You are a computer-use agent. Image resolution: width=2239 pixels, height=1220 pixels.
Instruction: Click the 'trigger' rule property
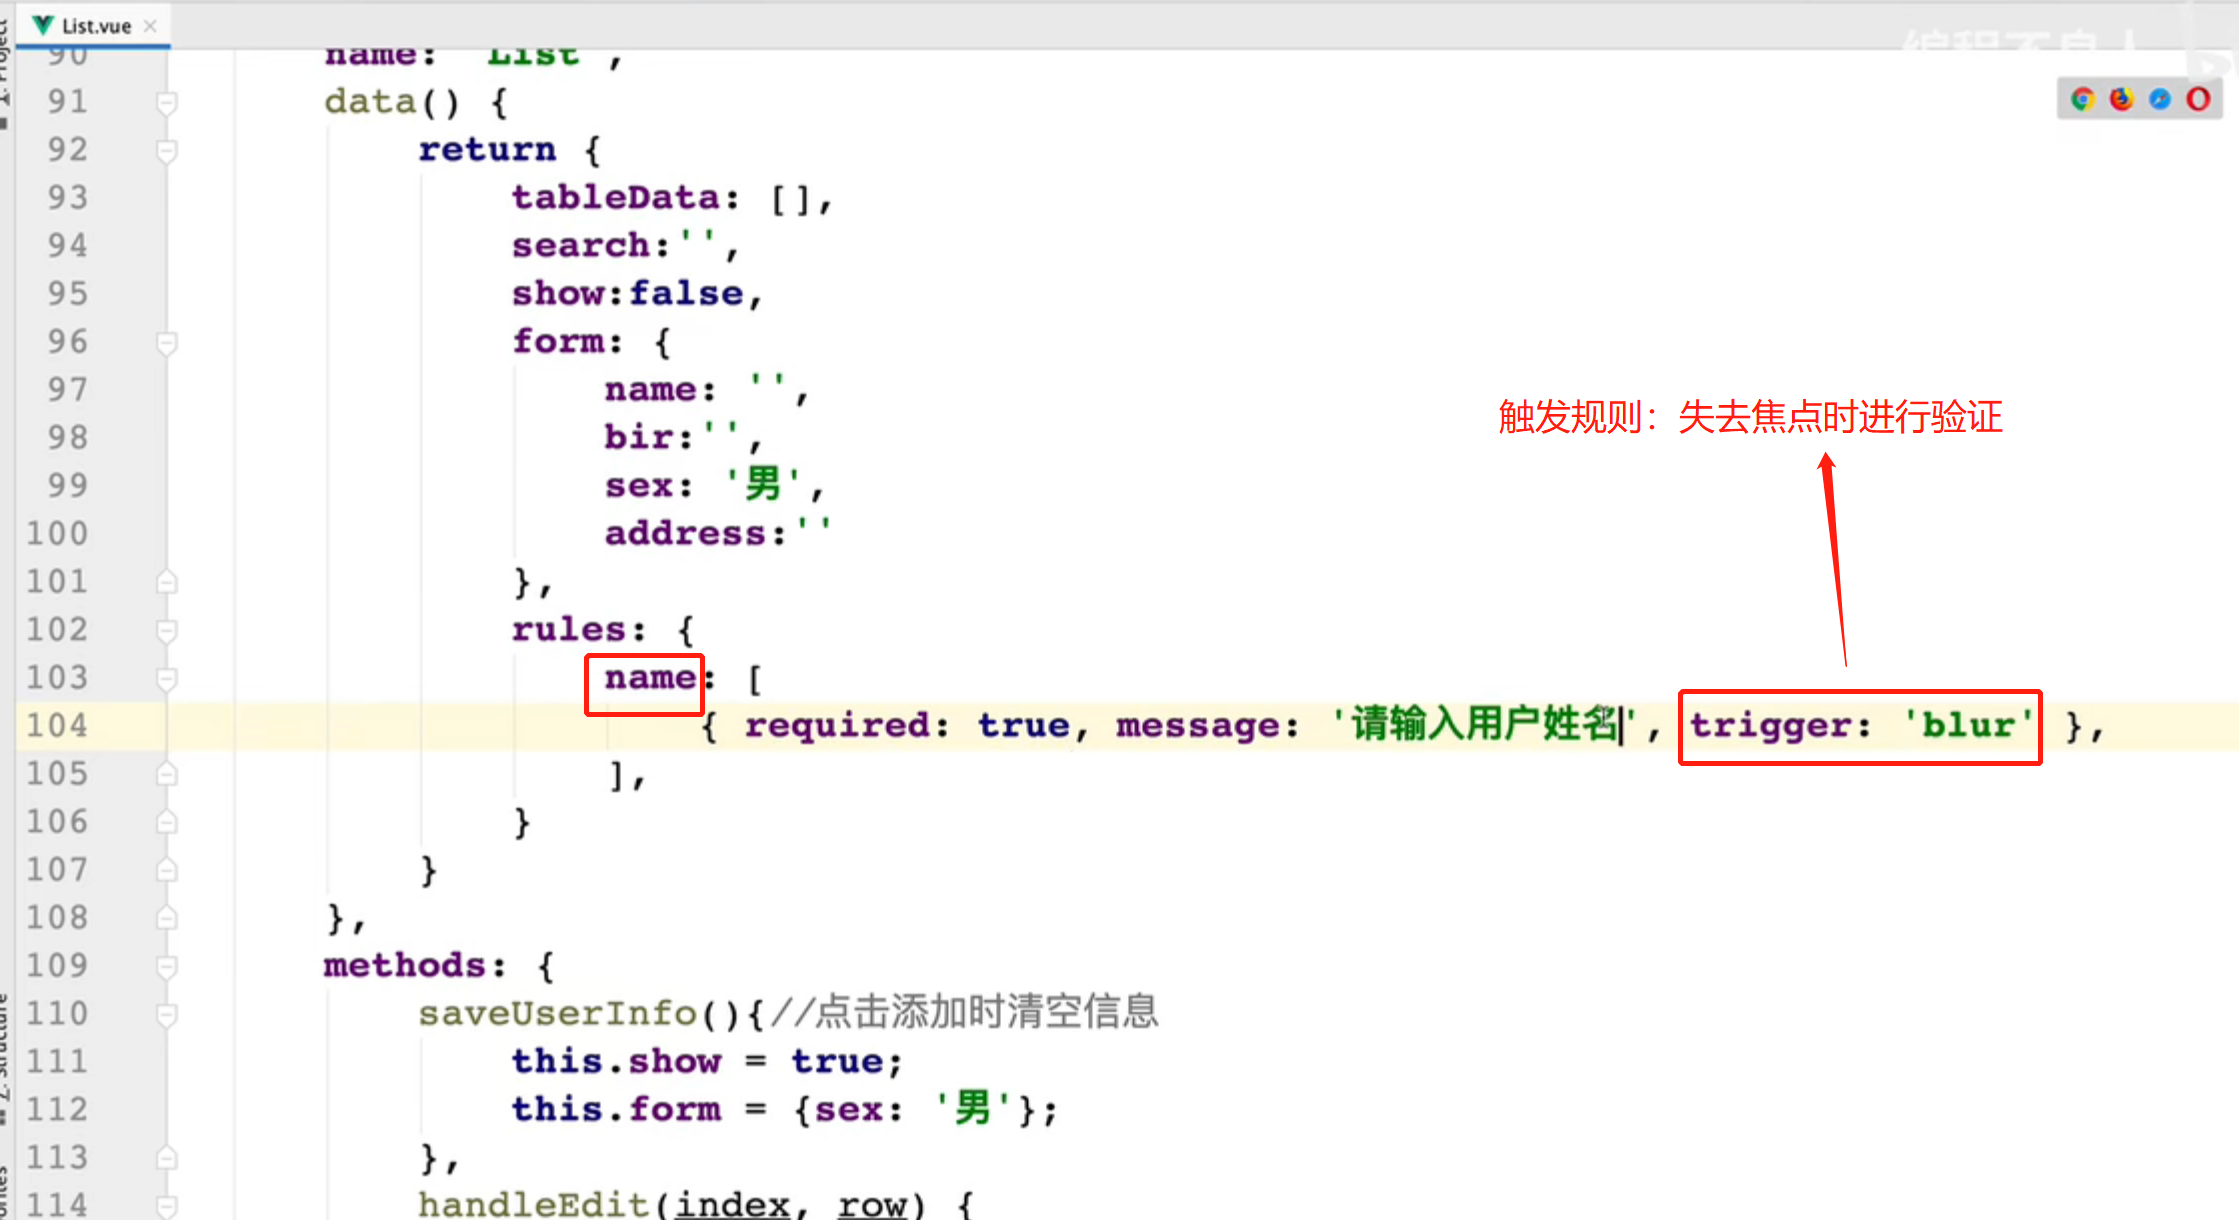(1770, 725)
